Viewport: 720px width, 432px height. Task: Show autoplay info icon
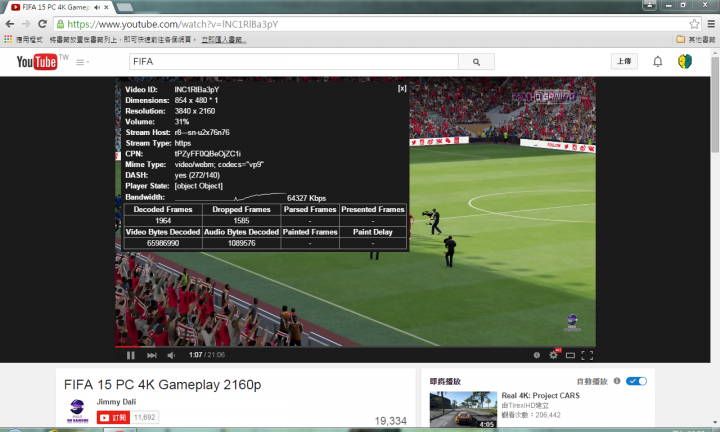coord(617,381)
